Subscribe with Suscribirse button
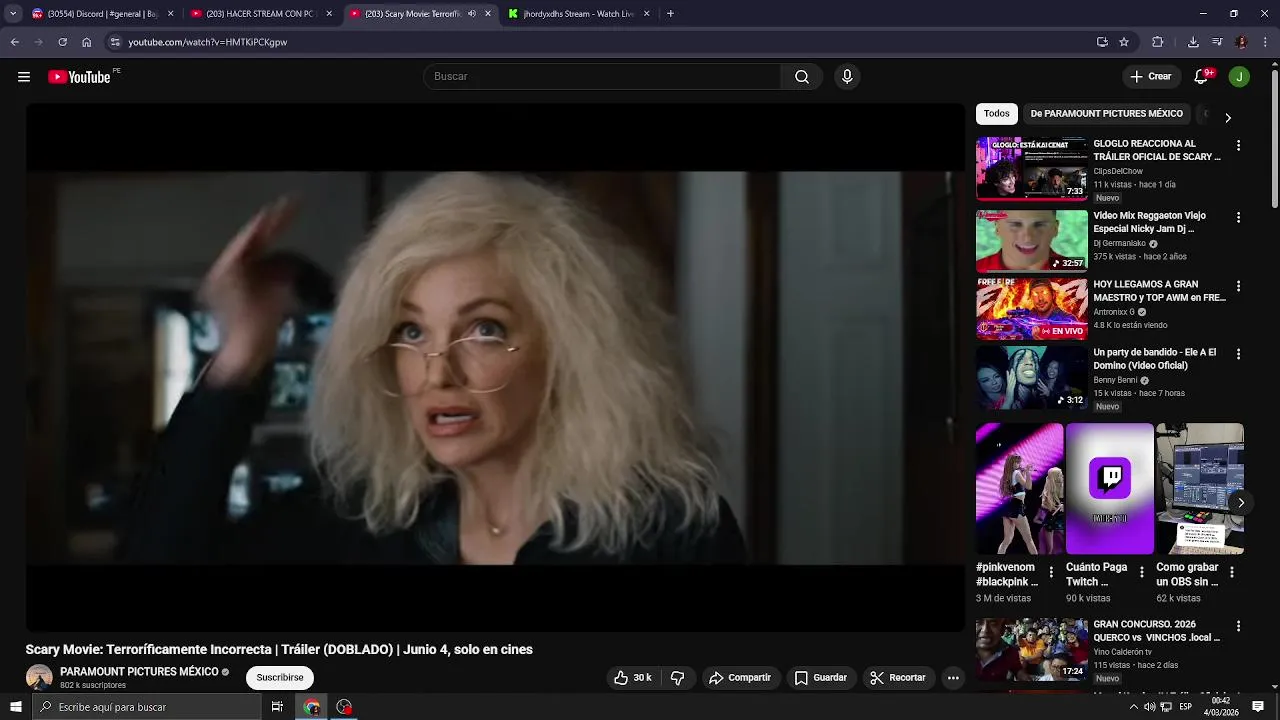Image resolution: width=1280 pixels, height=720 pixels. coord(280,678)
